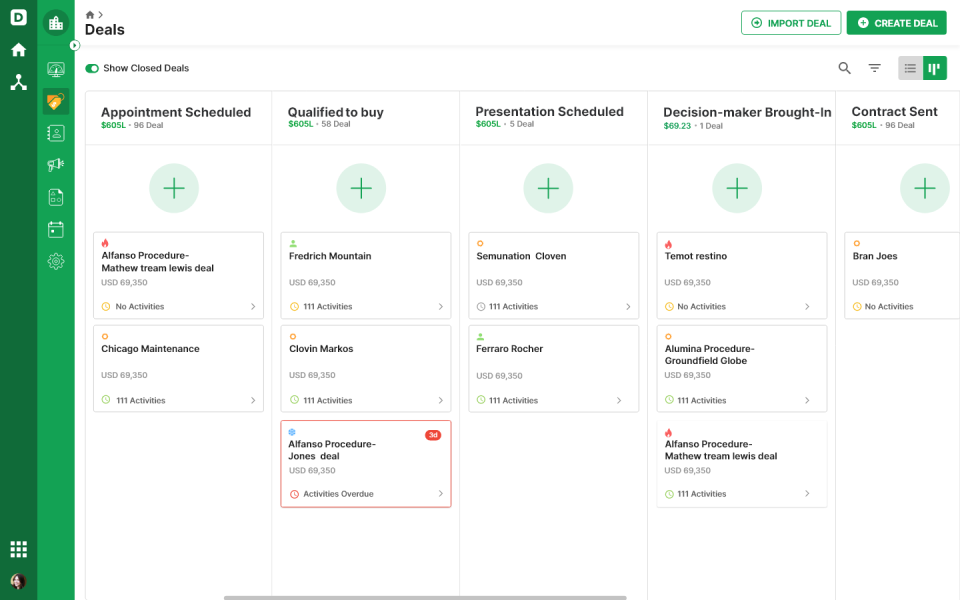Click the company building icon at sidebar top

56,23
